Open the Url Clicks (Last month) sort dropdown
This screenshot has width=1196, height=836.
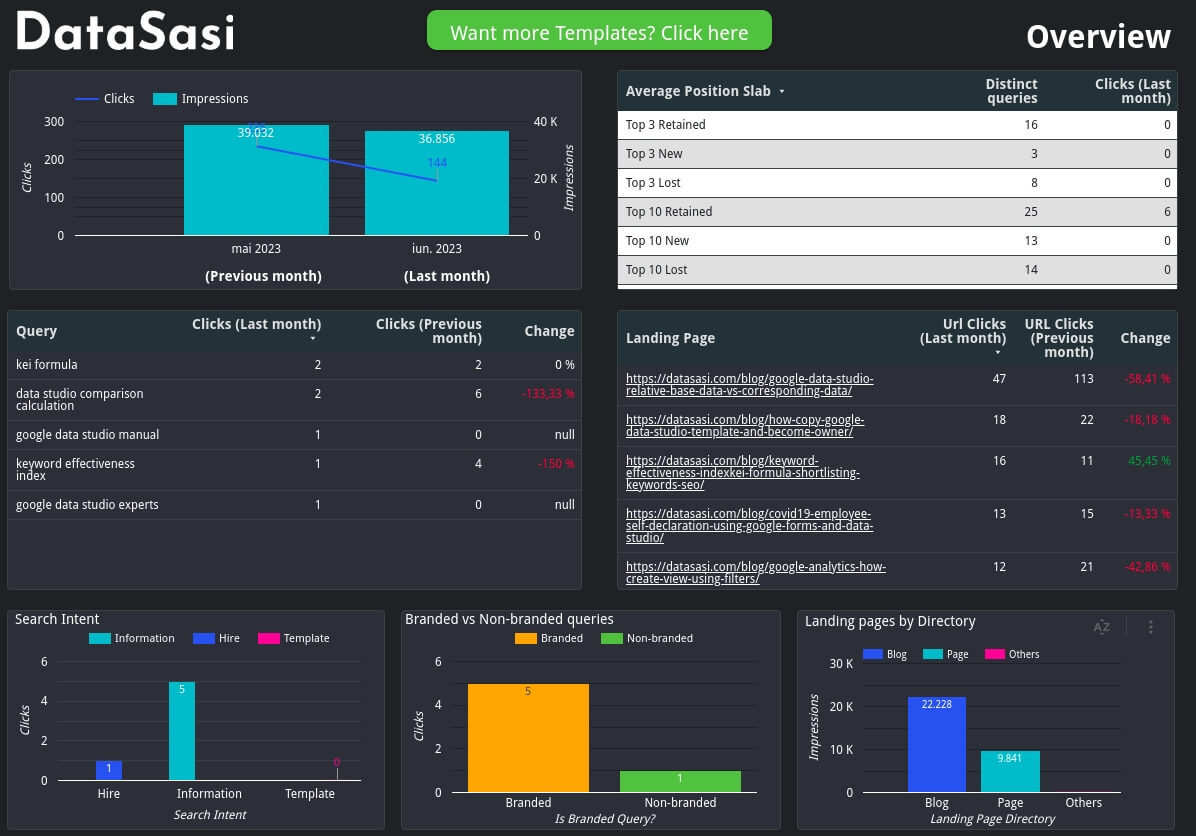click(x=997, y=351)
